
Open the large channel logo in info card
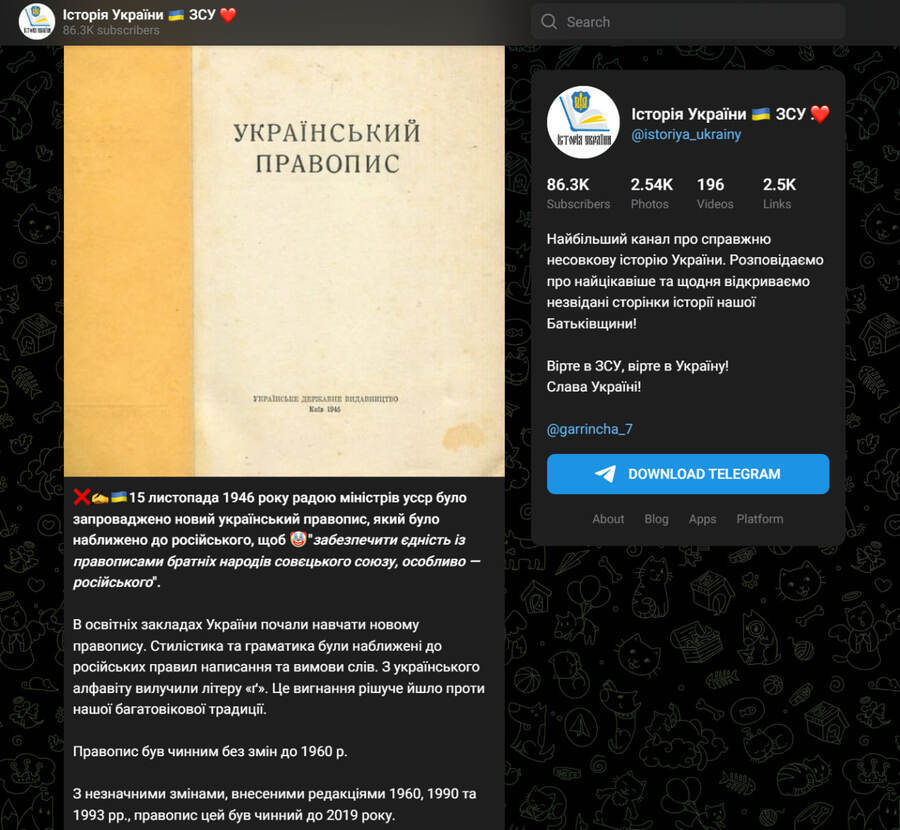[583, 122]
